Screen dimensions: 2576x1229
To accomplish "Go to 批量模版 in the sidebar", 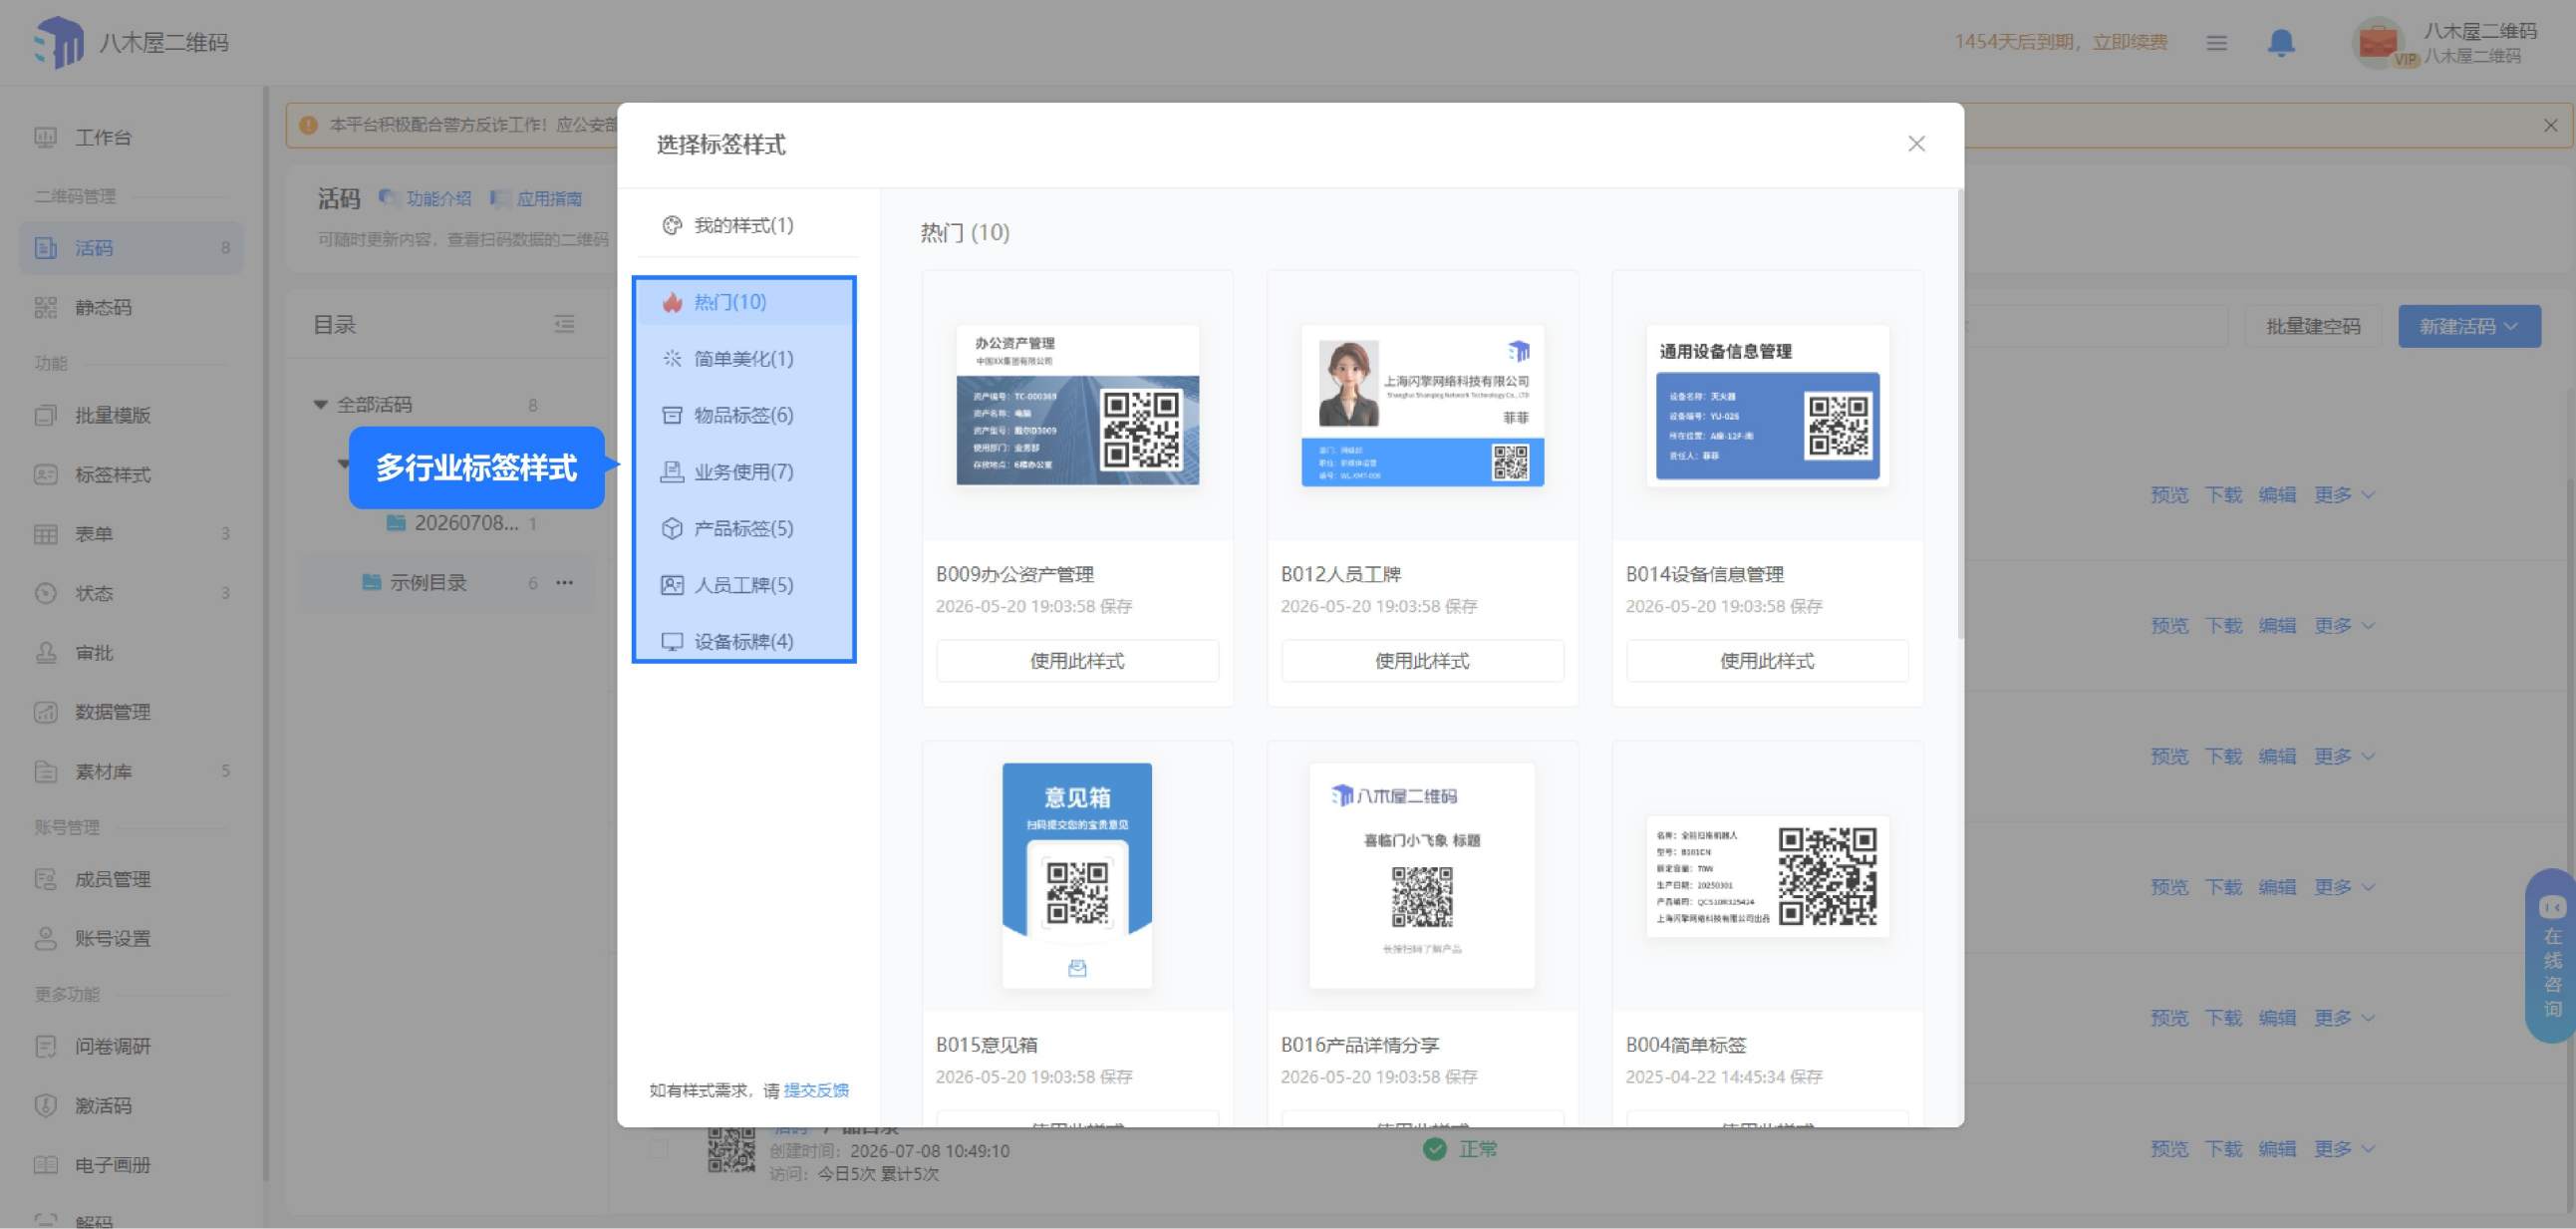I will pos(112,415).
